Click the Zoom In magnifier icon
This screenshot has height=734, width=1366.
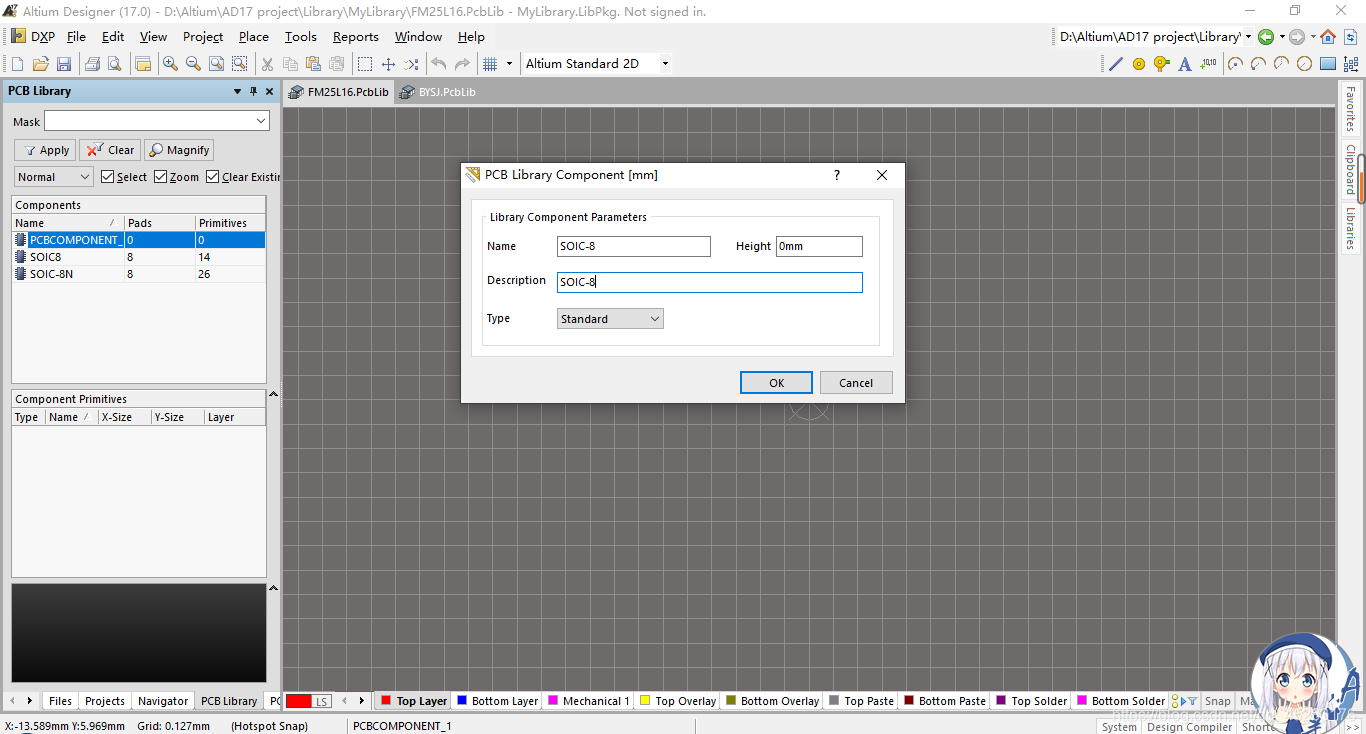pos(170,64)
